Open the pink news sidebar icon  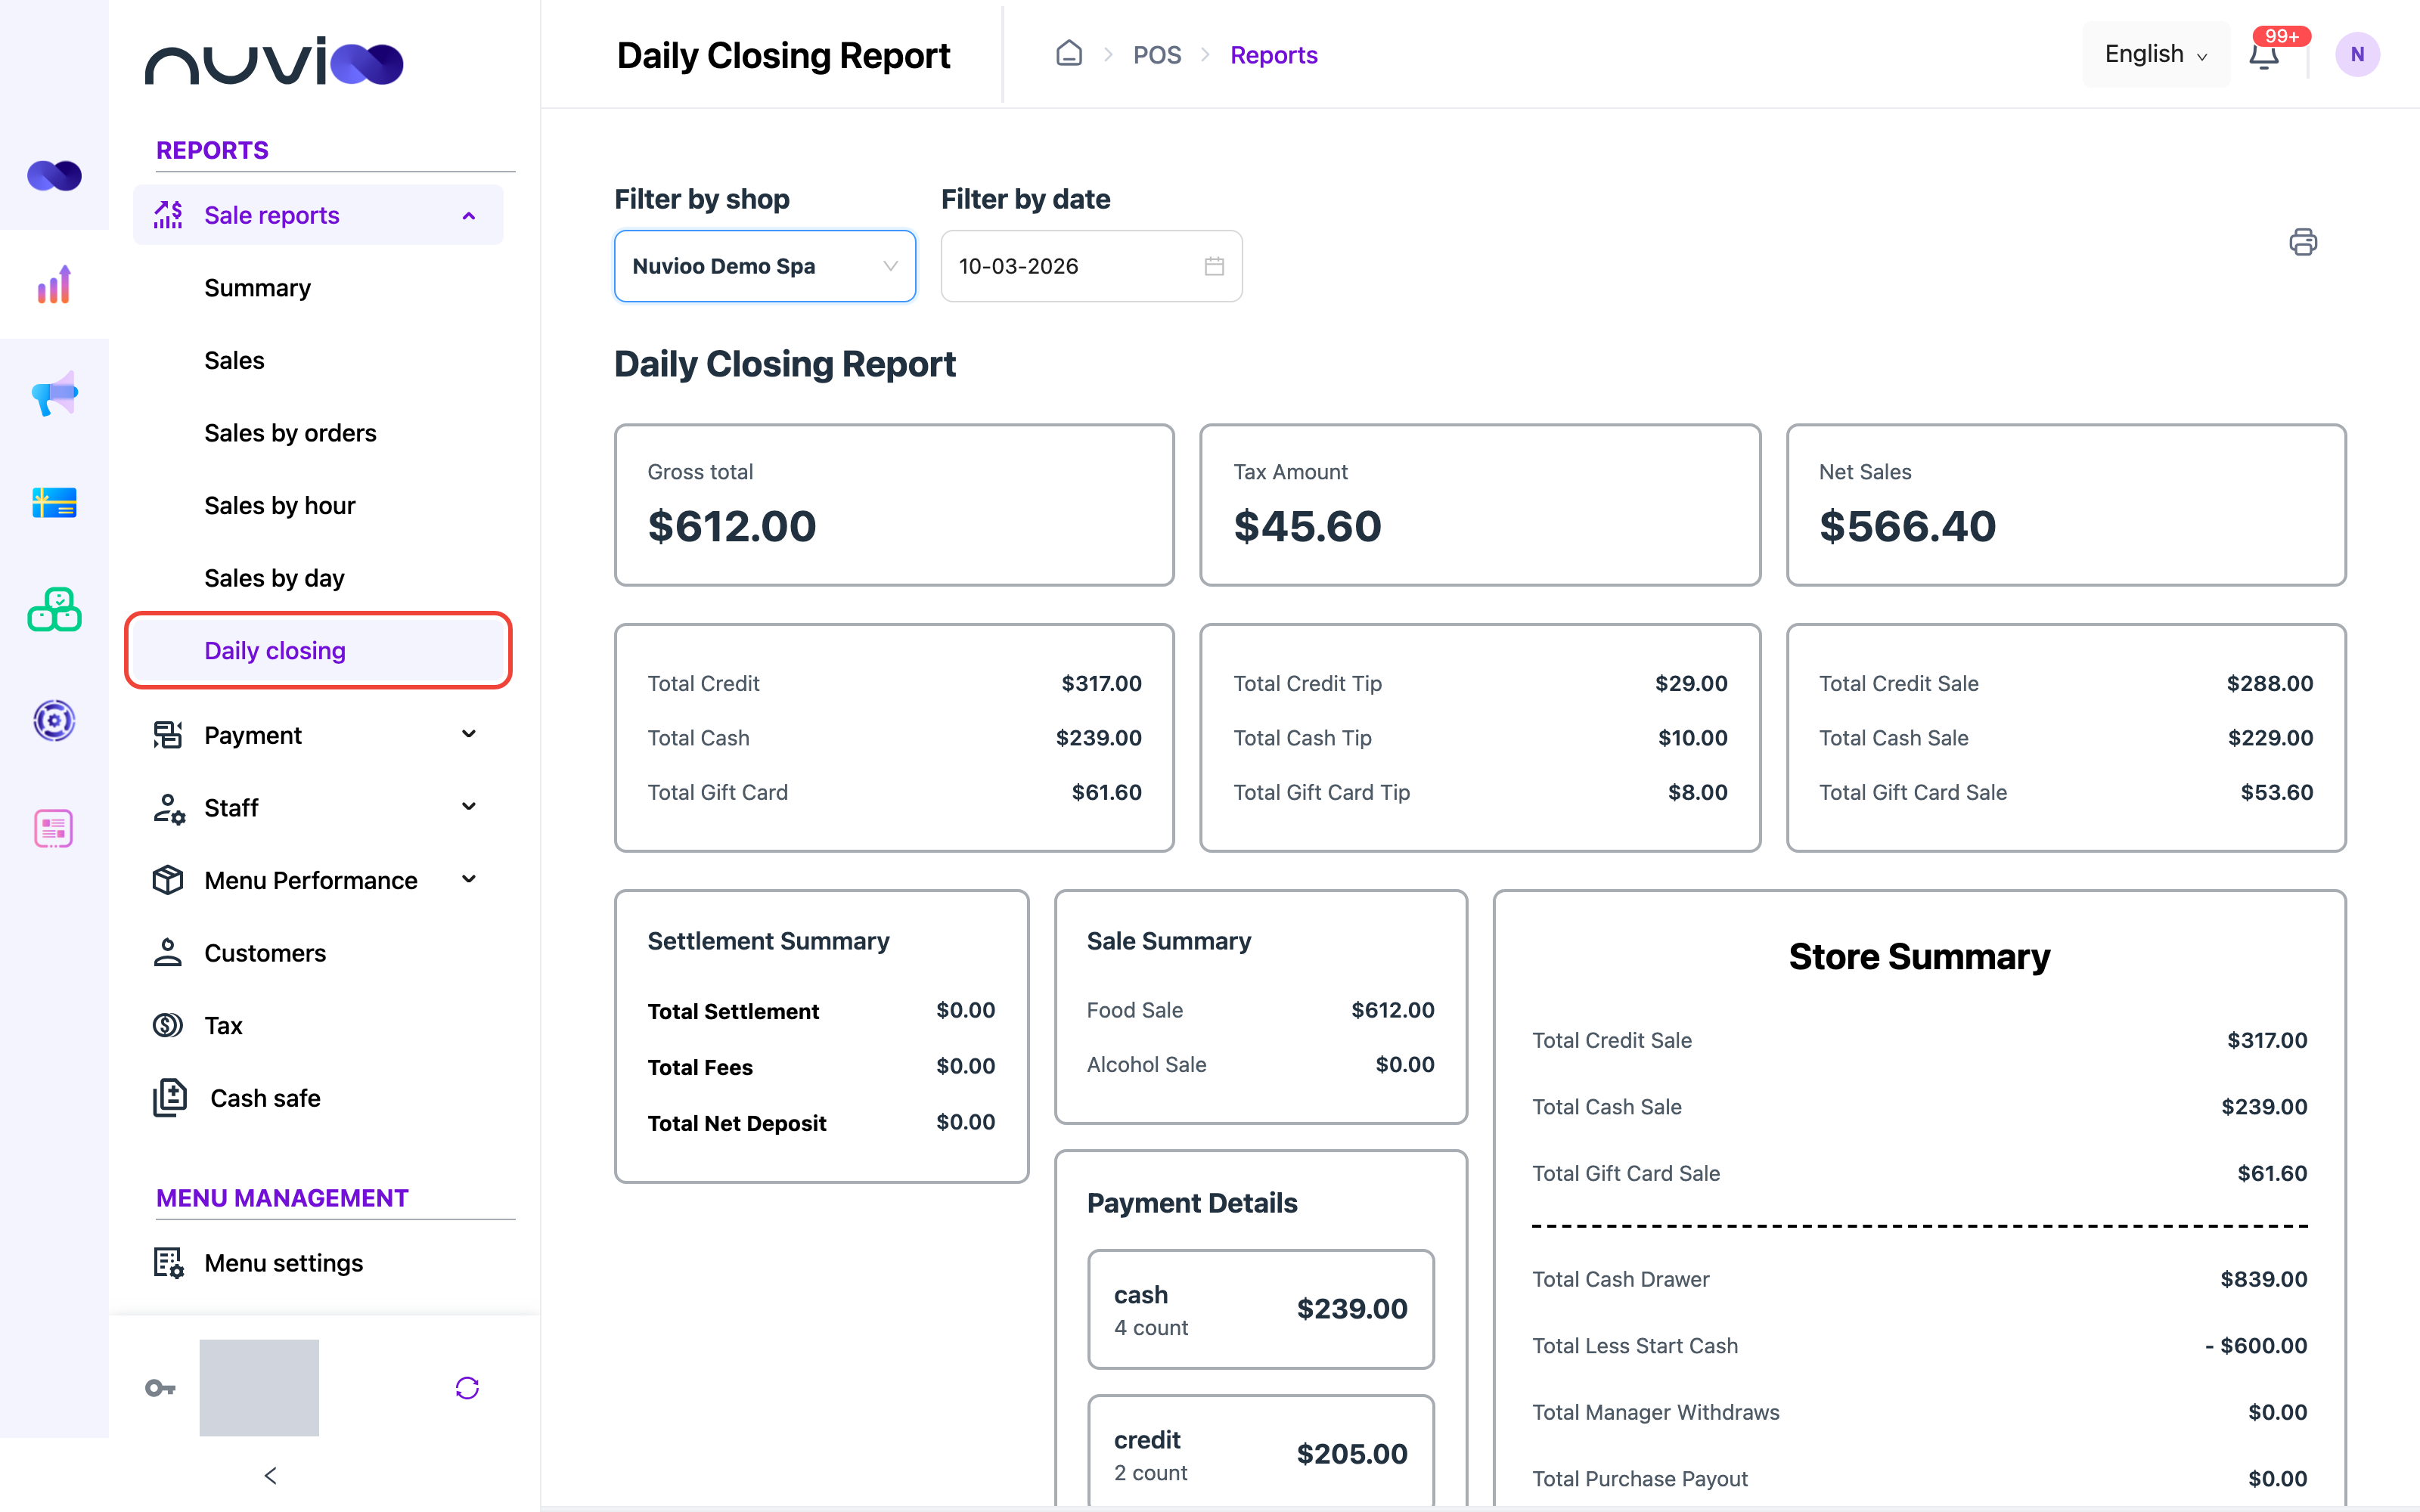tap(54, 828)
